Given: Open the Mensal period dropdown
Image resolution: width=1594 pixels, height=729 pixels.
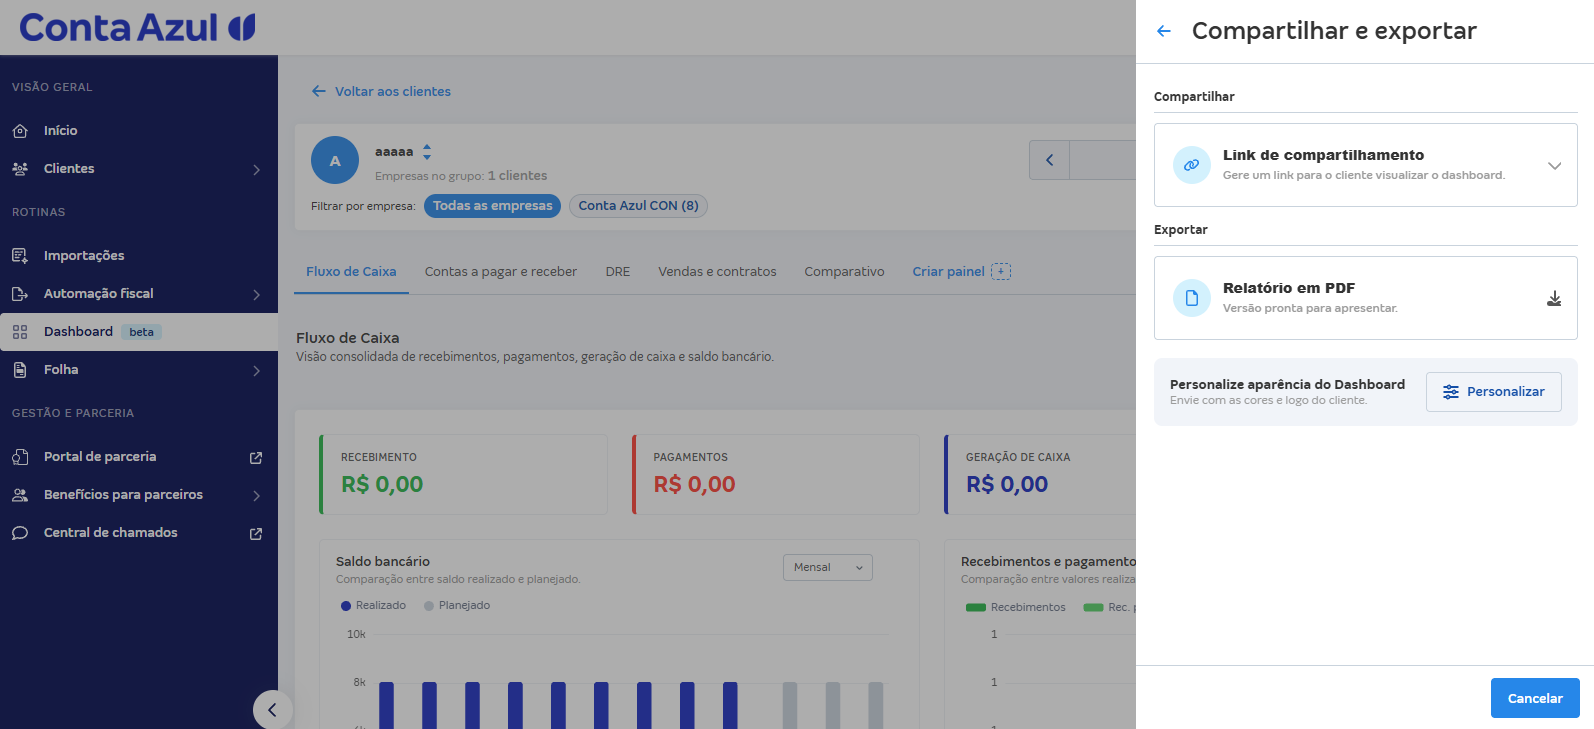Looking at the screenshot, I should click(828, 567).
